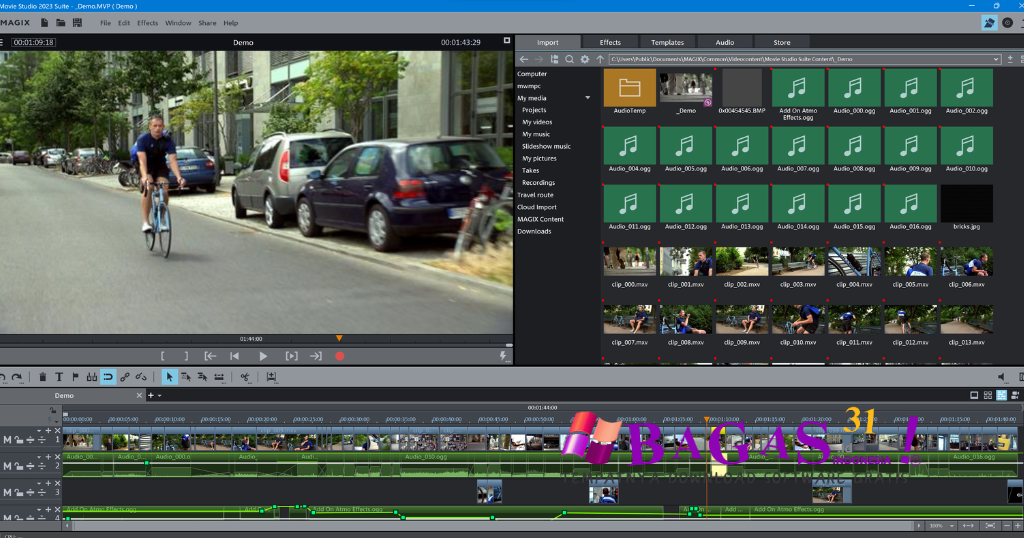Click the Redo arrow in editing toolbar
1024x538 pixels.
18,377
